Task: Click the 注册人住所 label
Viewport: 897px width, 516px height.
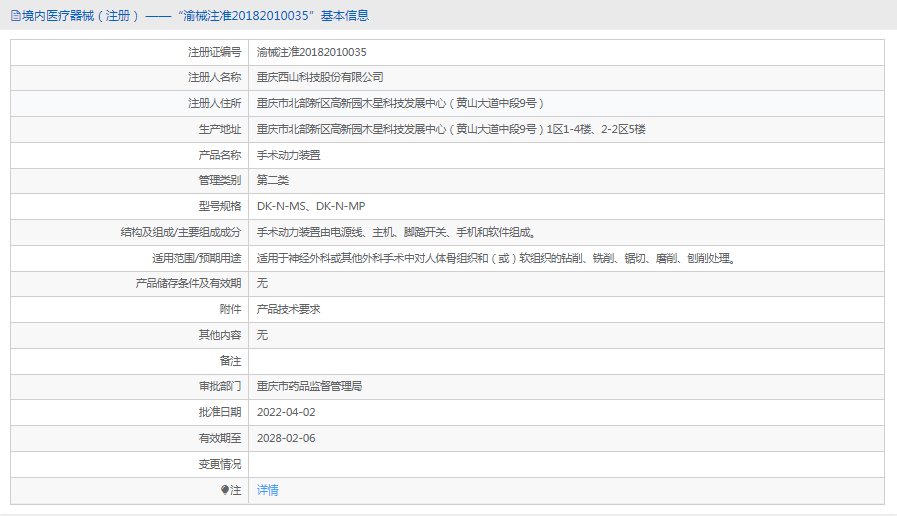Action: click(215, 103)
